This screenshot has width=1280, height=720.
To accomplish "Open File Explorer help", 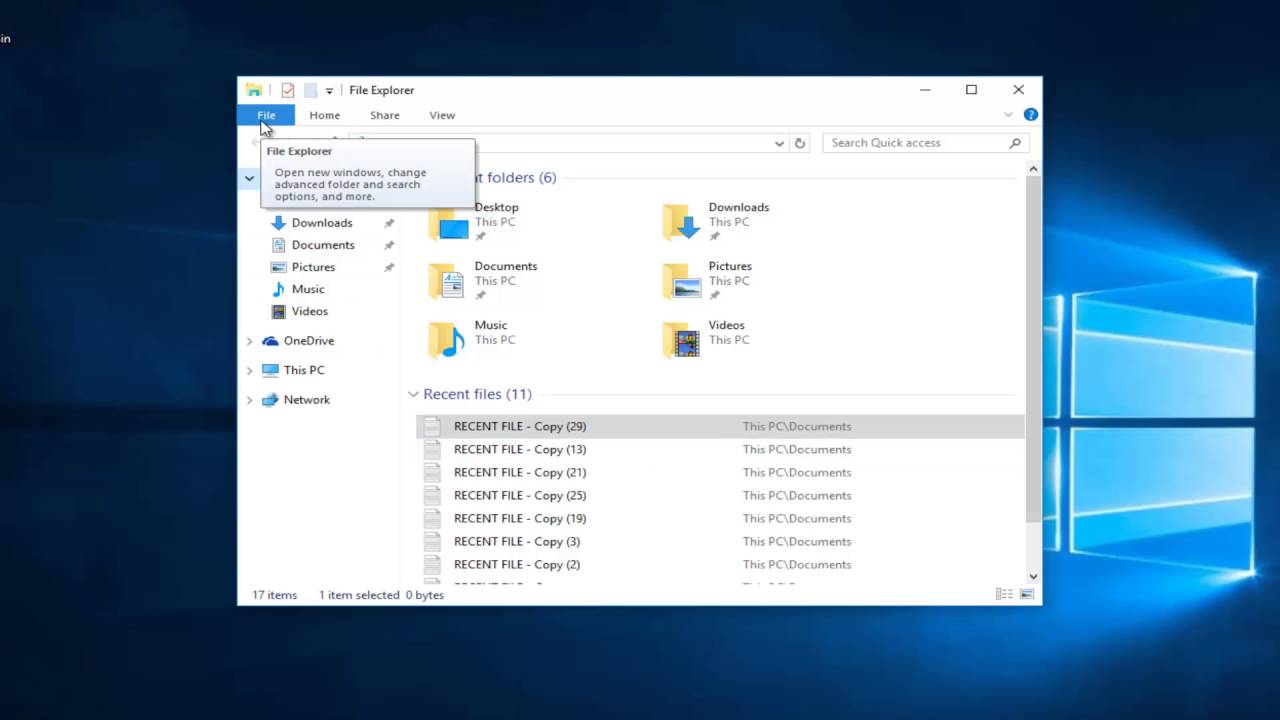I will coord(1031,115).
